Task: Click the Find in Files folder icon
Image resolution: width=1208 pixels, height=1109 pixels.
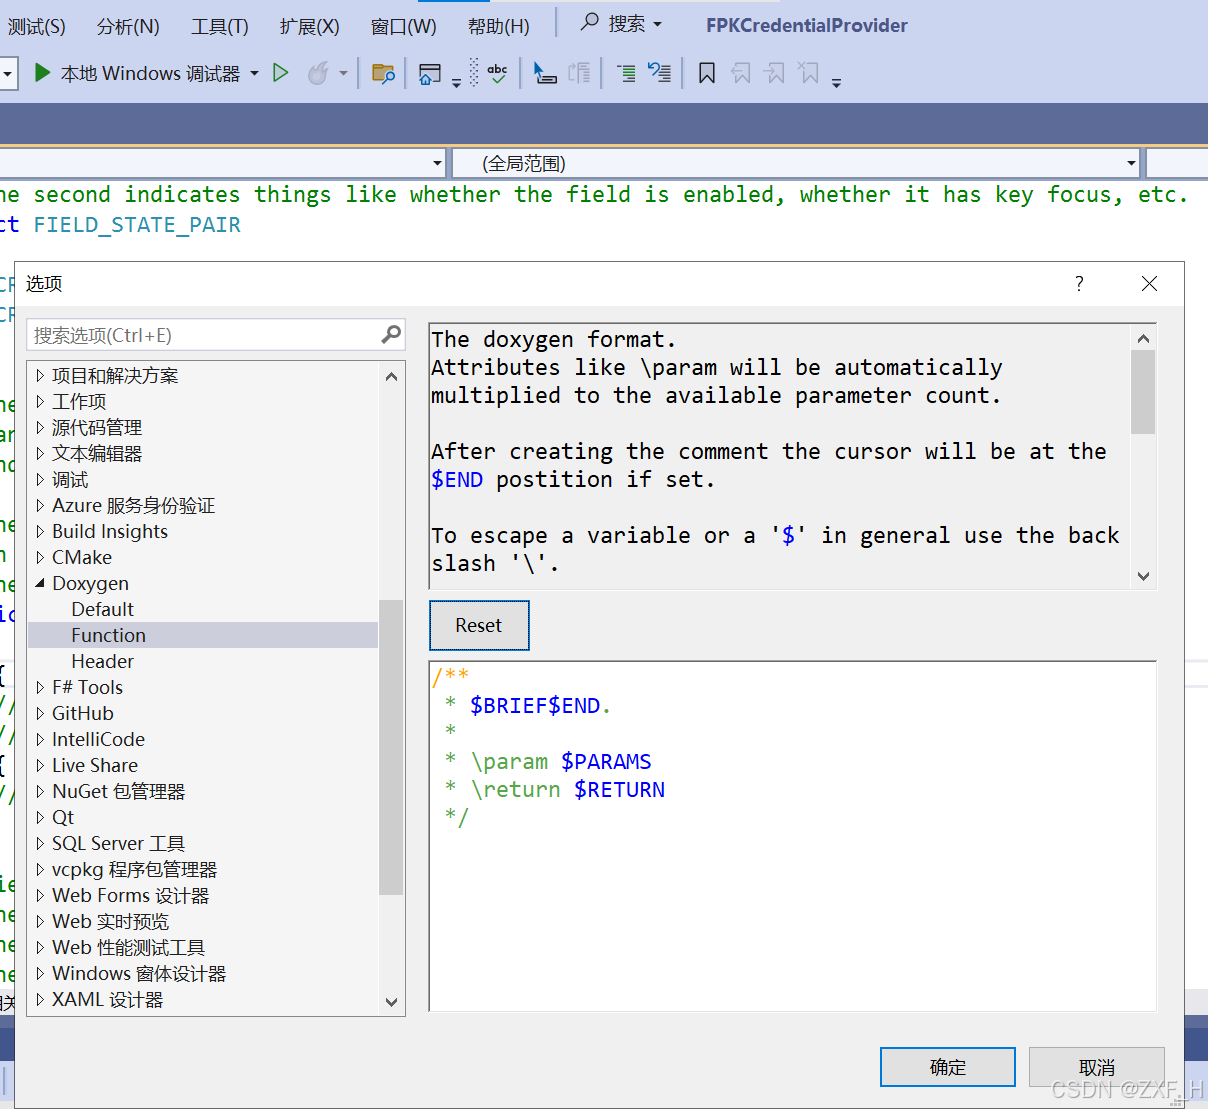Action: (x=383, y=73)
